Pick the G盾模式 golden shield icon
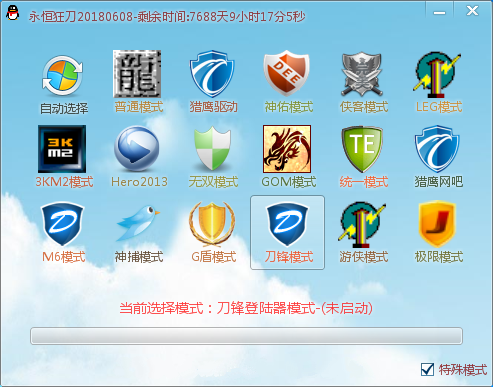Viewport: 493px width, 387px height. tap(212, 223)
